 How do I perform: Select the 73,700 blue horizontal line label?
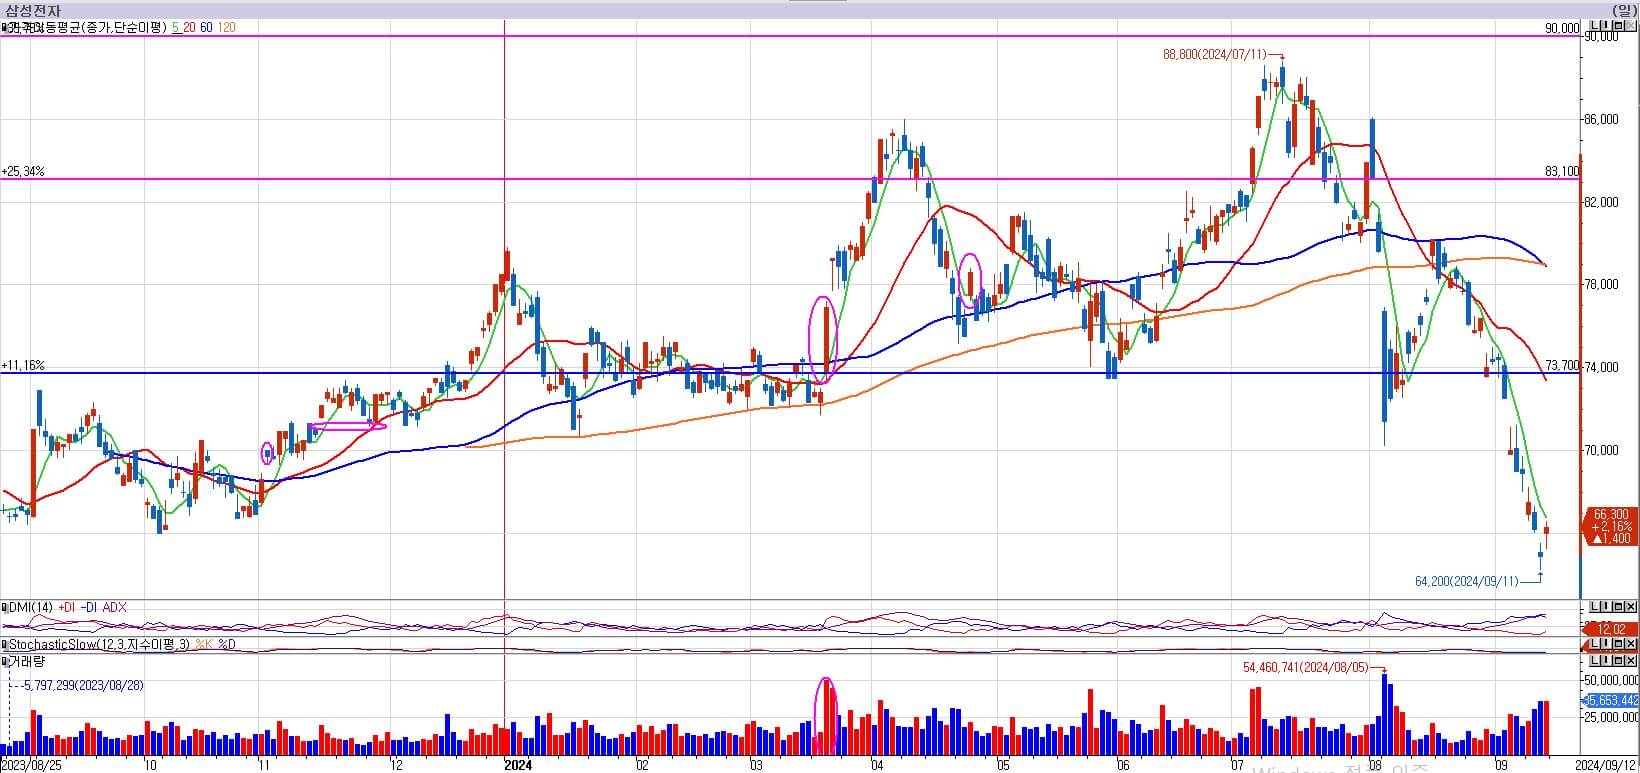[1562, 366]
